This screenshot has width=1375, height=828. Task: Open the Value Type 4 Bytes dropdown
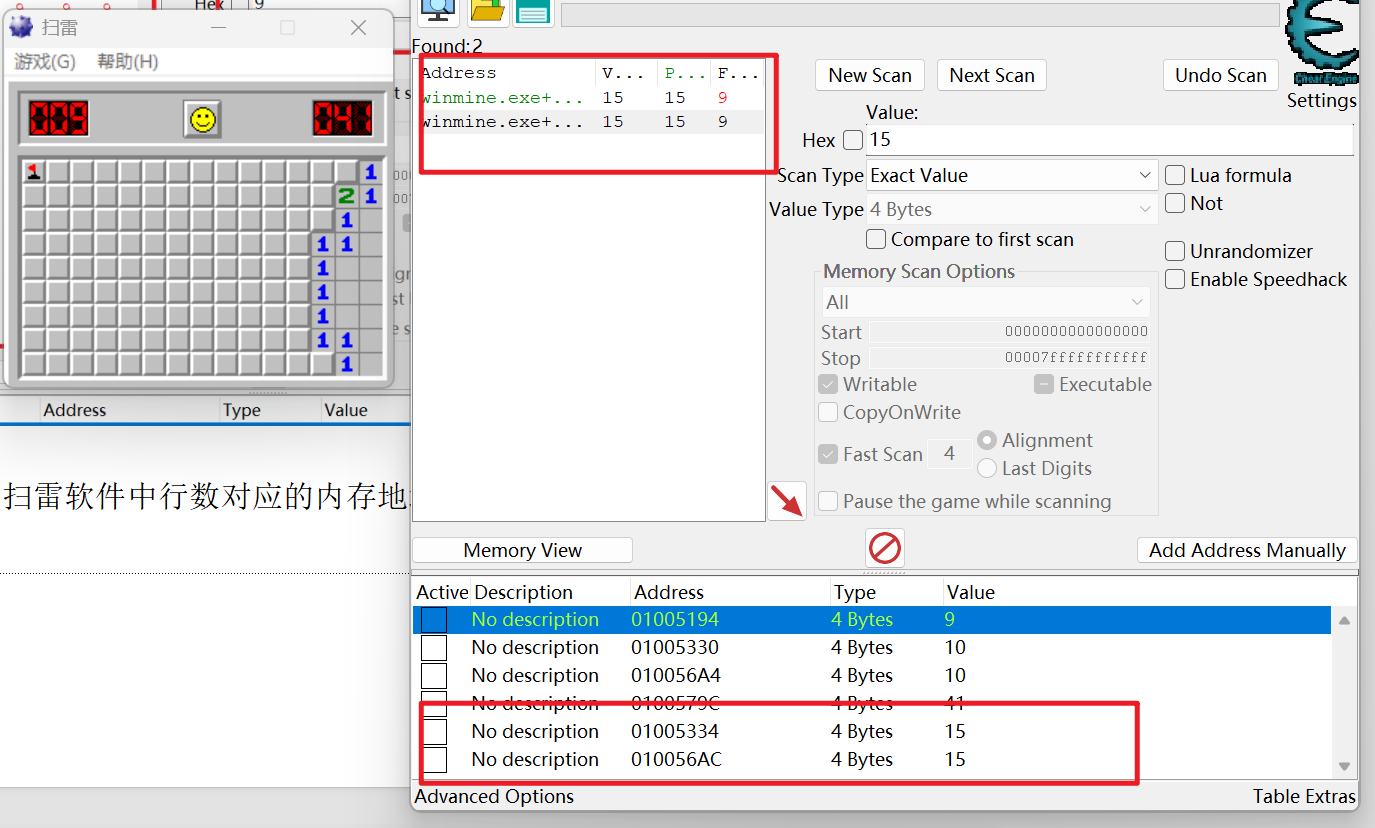[x=1012, y=210]
